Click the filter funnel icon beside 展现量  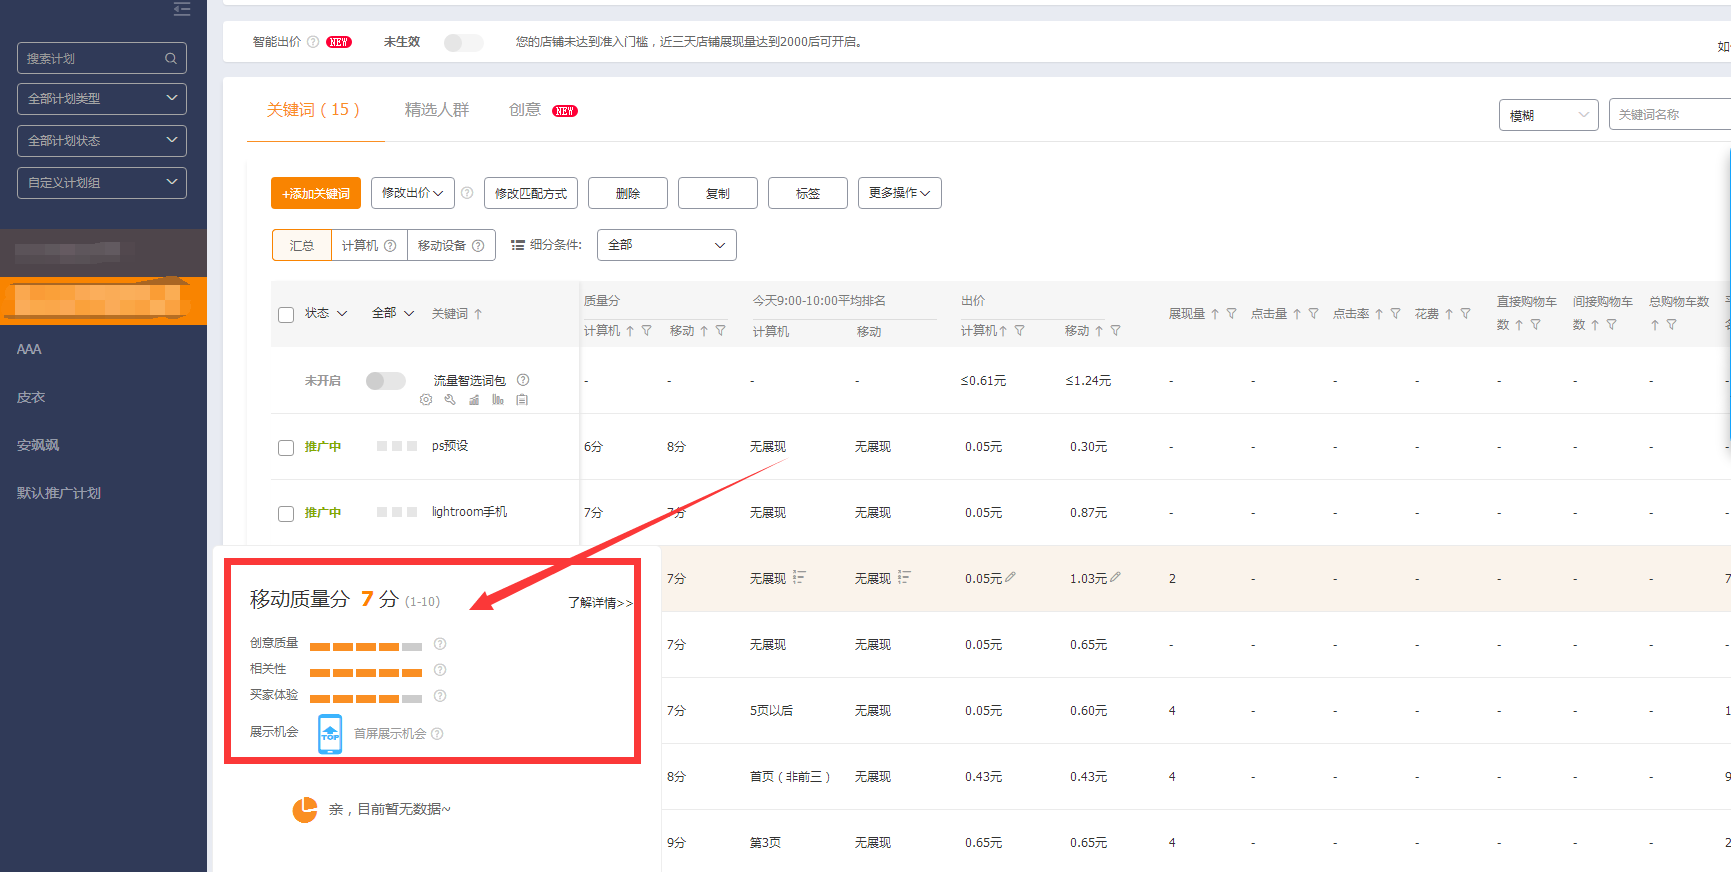pyautogui.click(x=1231, y=314)
